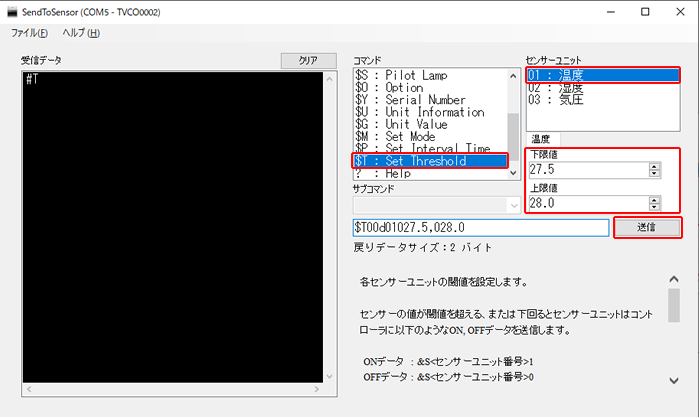Select sensor unit 03 : 気圧
The image size is (700, 418).
coord(603,100)
